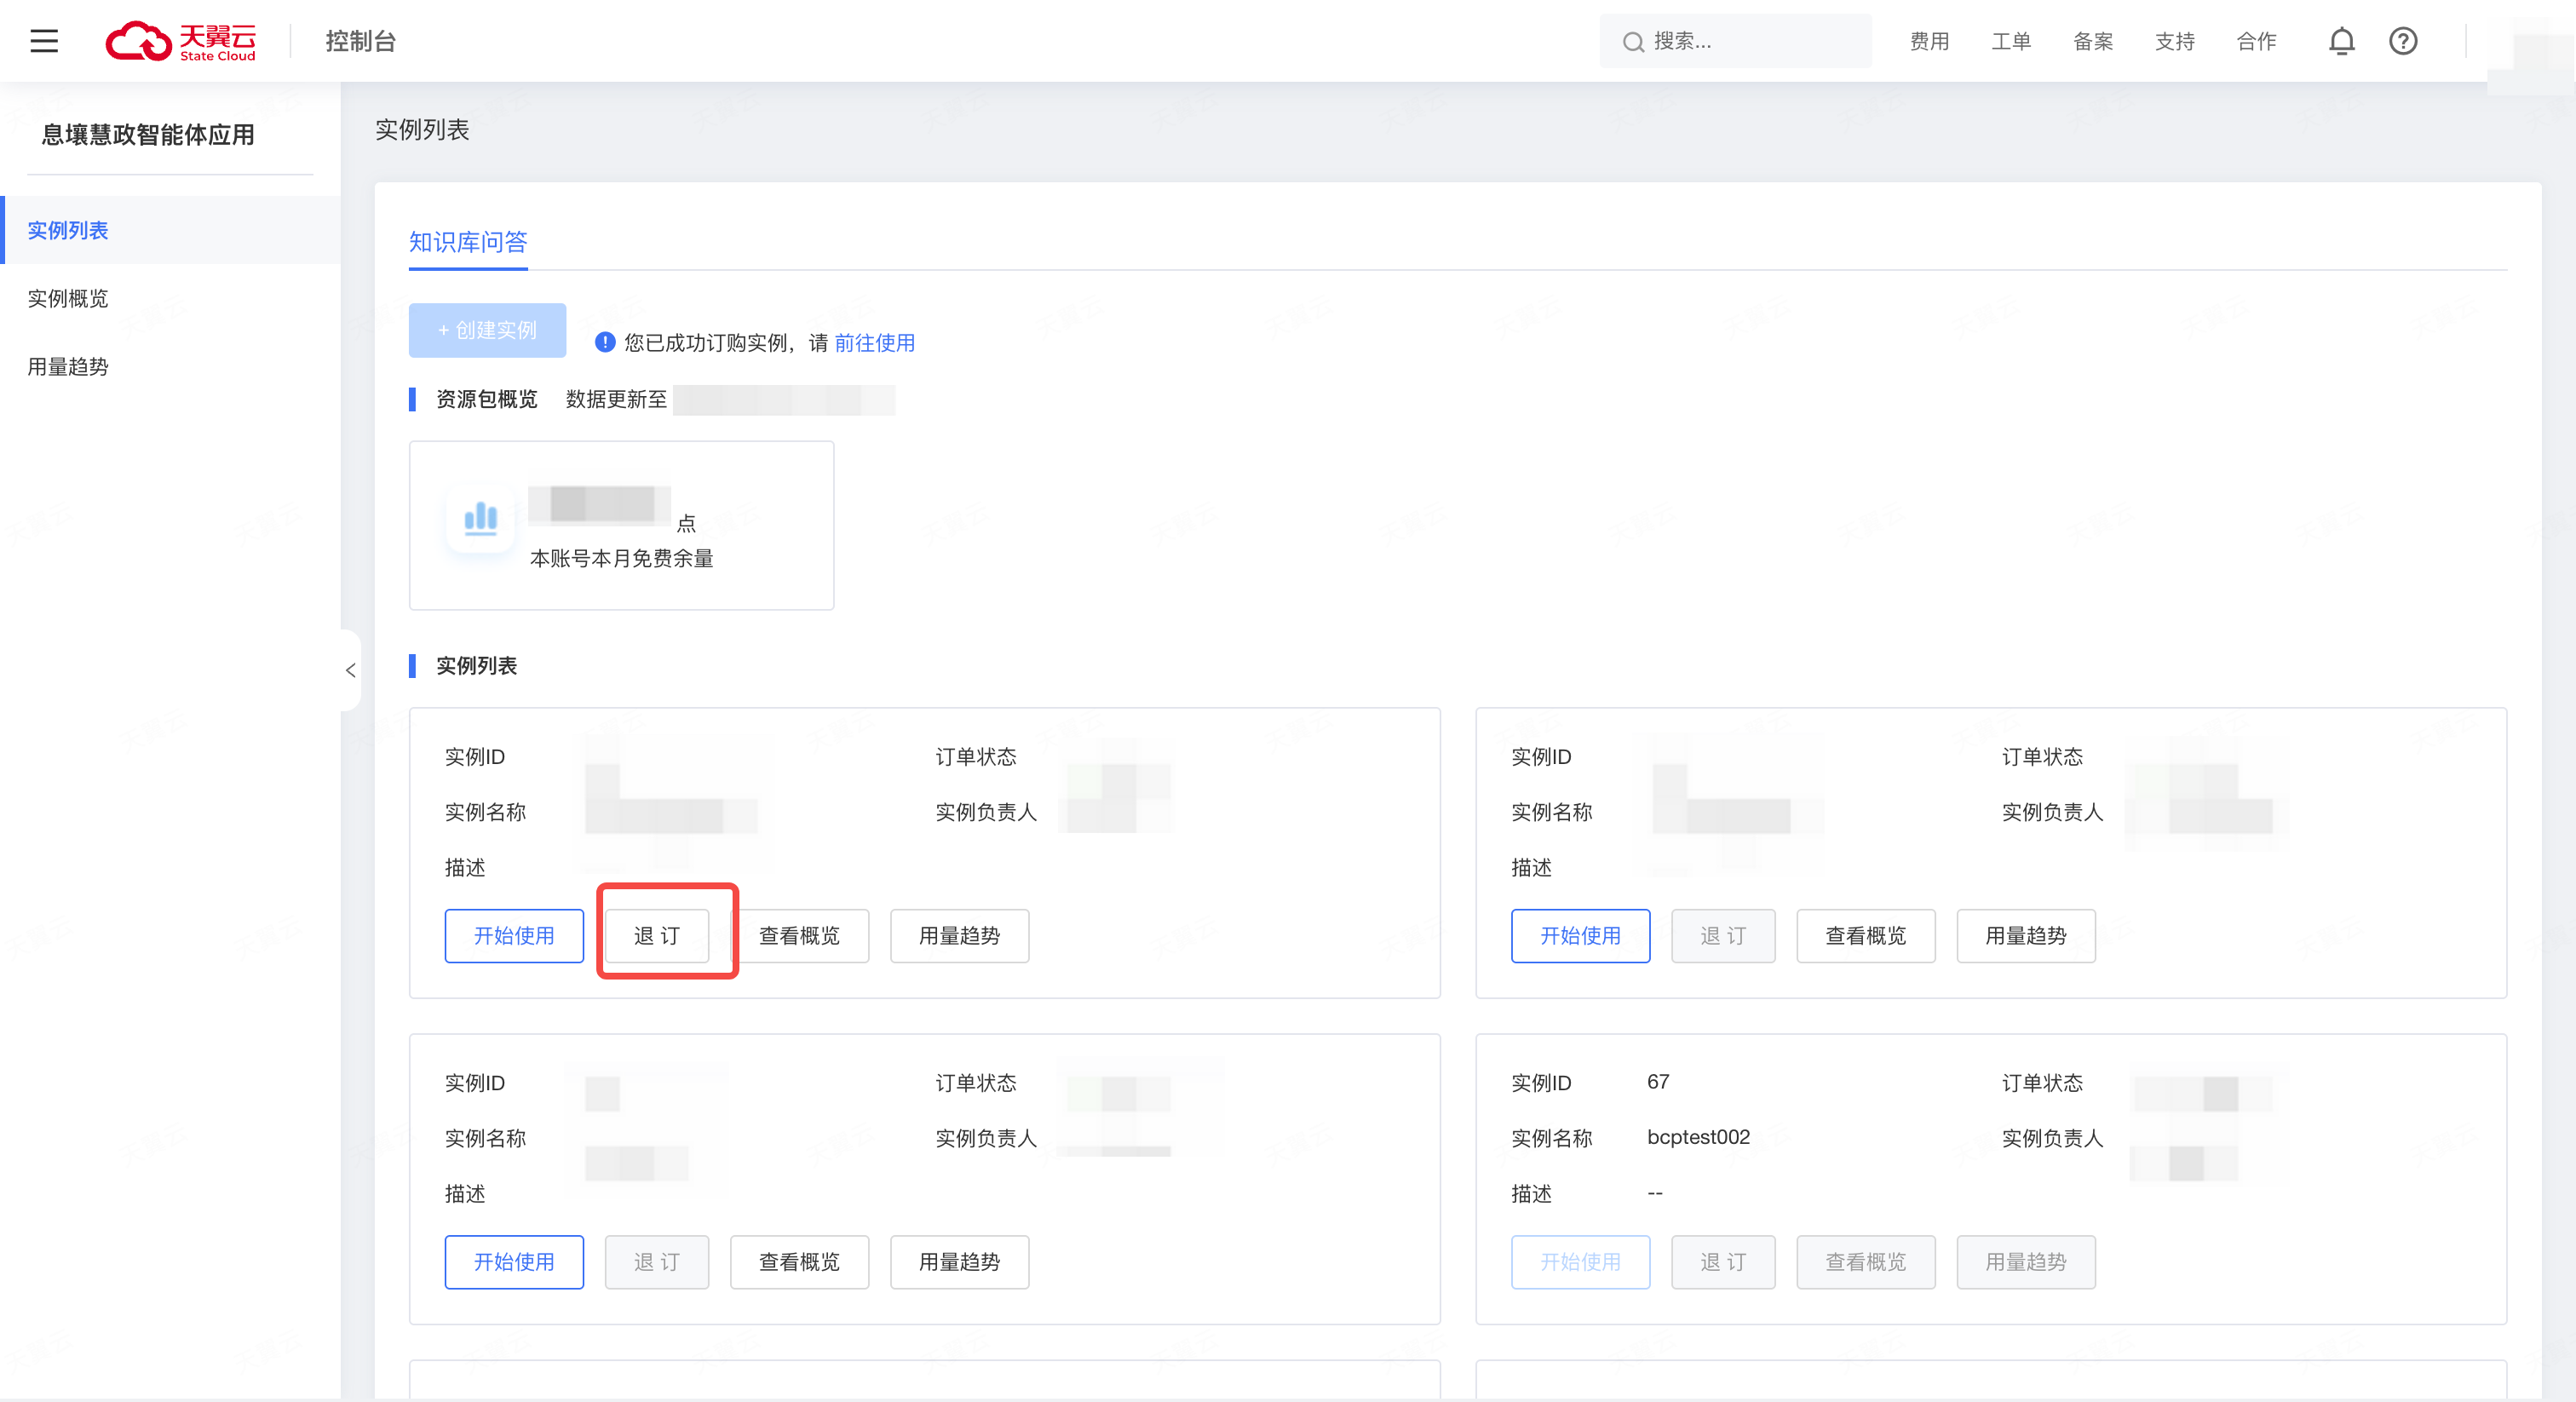The height and width of the screenshot is (1402, 2576).
Task: Click the search magnifier icon
Action: tap(1633, 42)
